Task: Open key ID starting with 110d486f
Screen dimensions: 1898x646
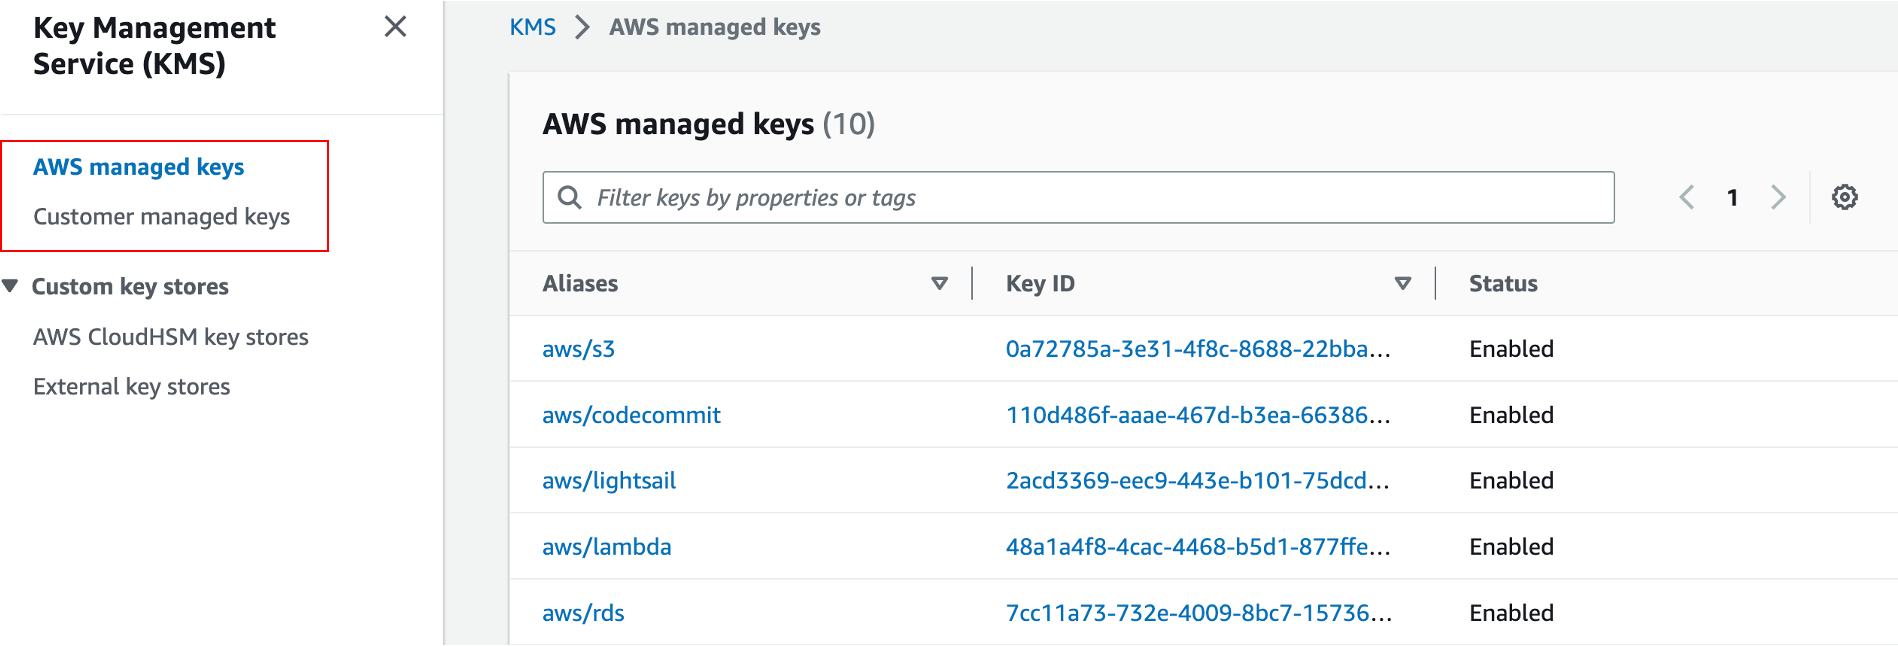Action: [x=1198, y=415]
